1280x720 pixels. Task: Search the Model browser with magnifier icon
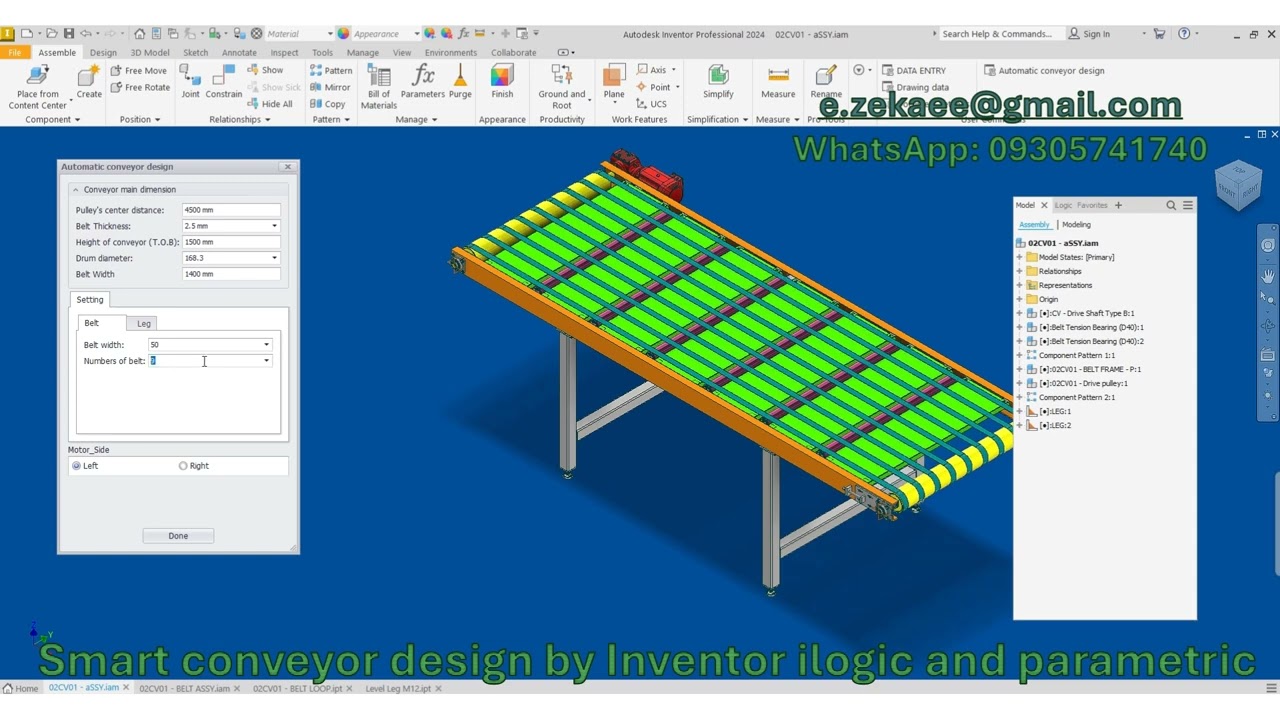click(1171, 205)
